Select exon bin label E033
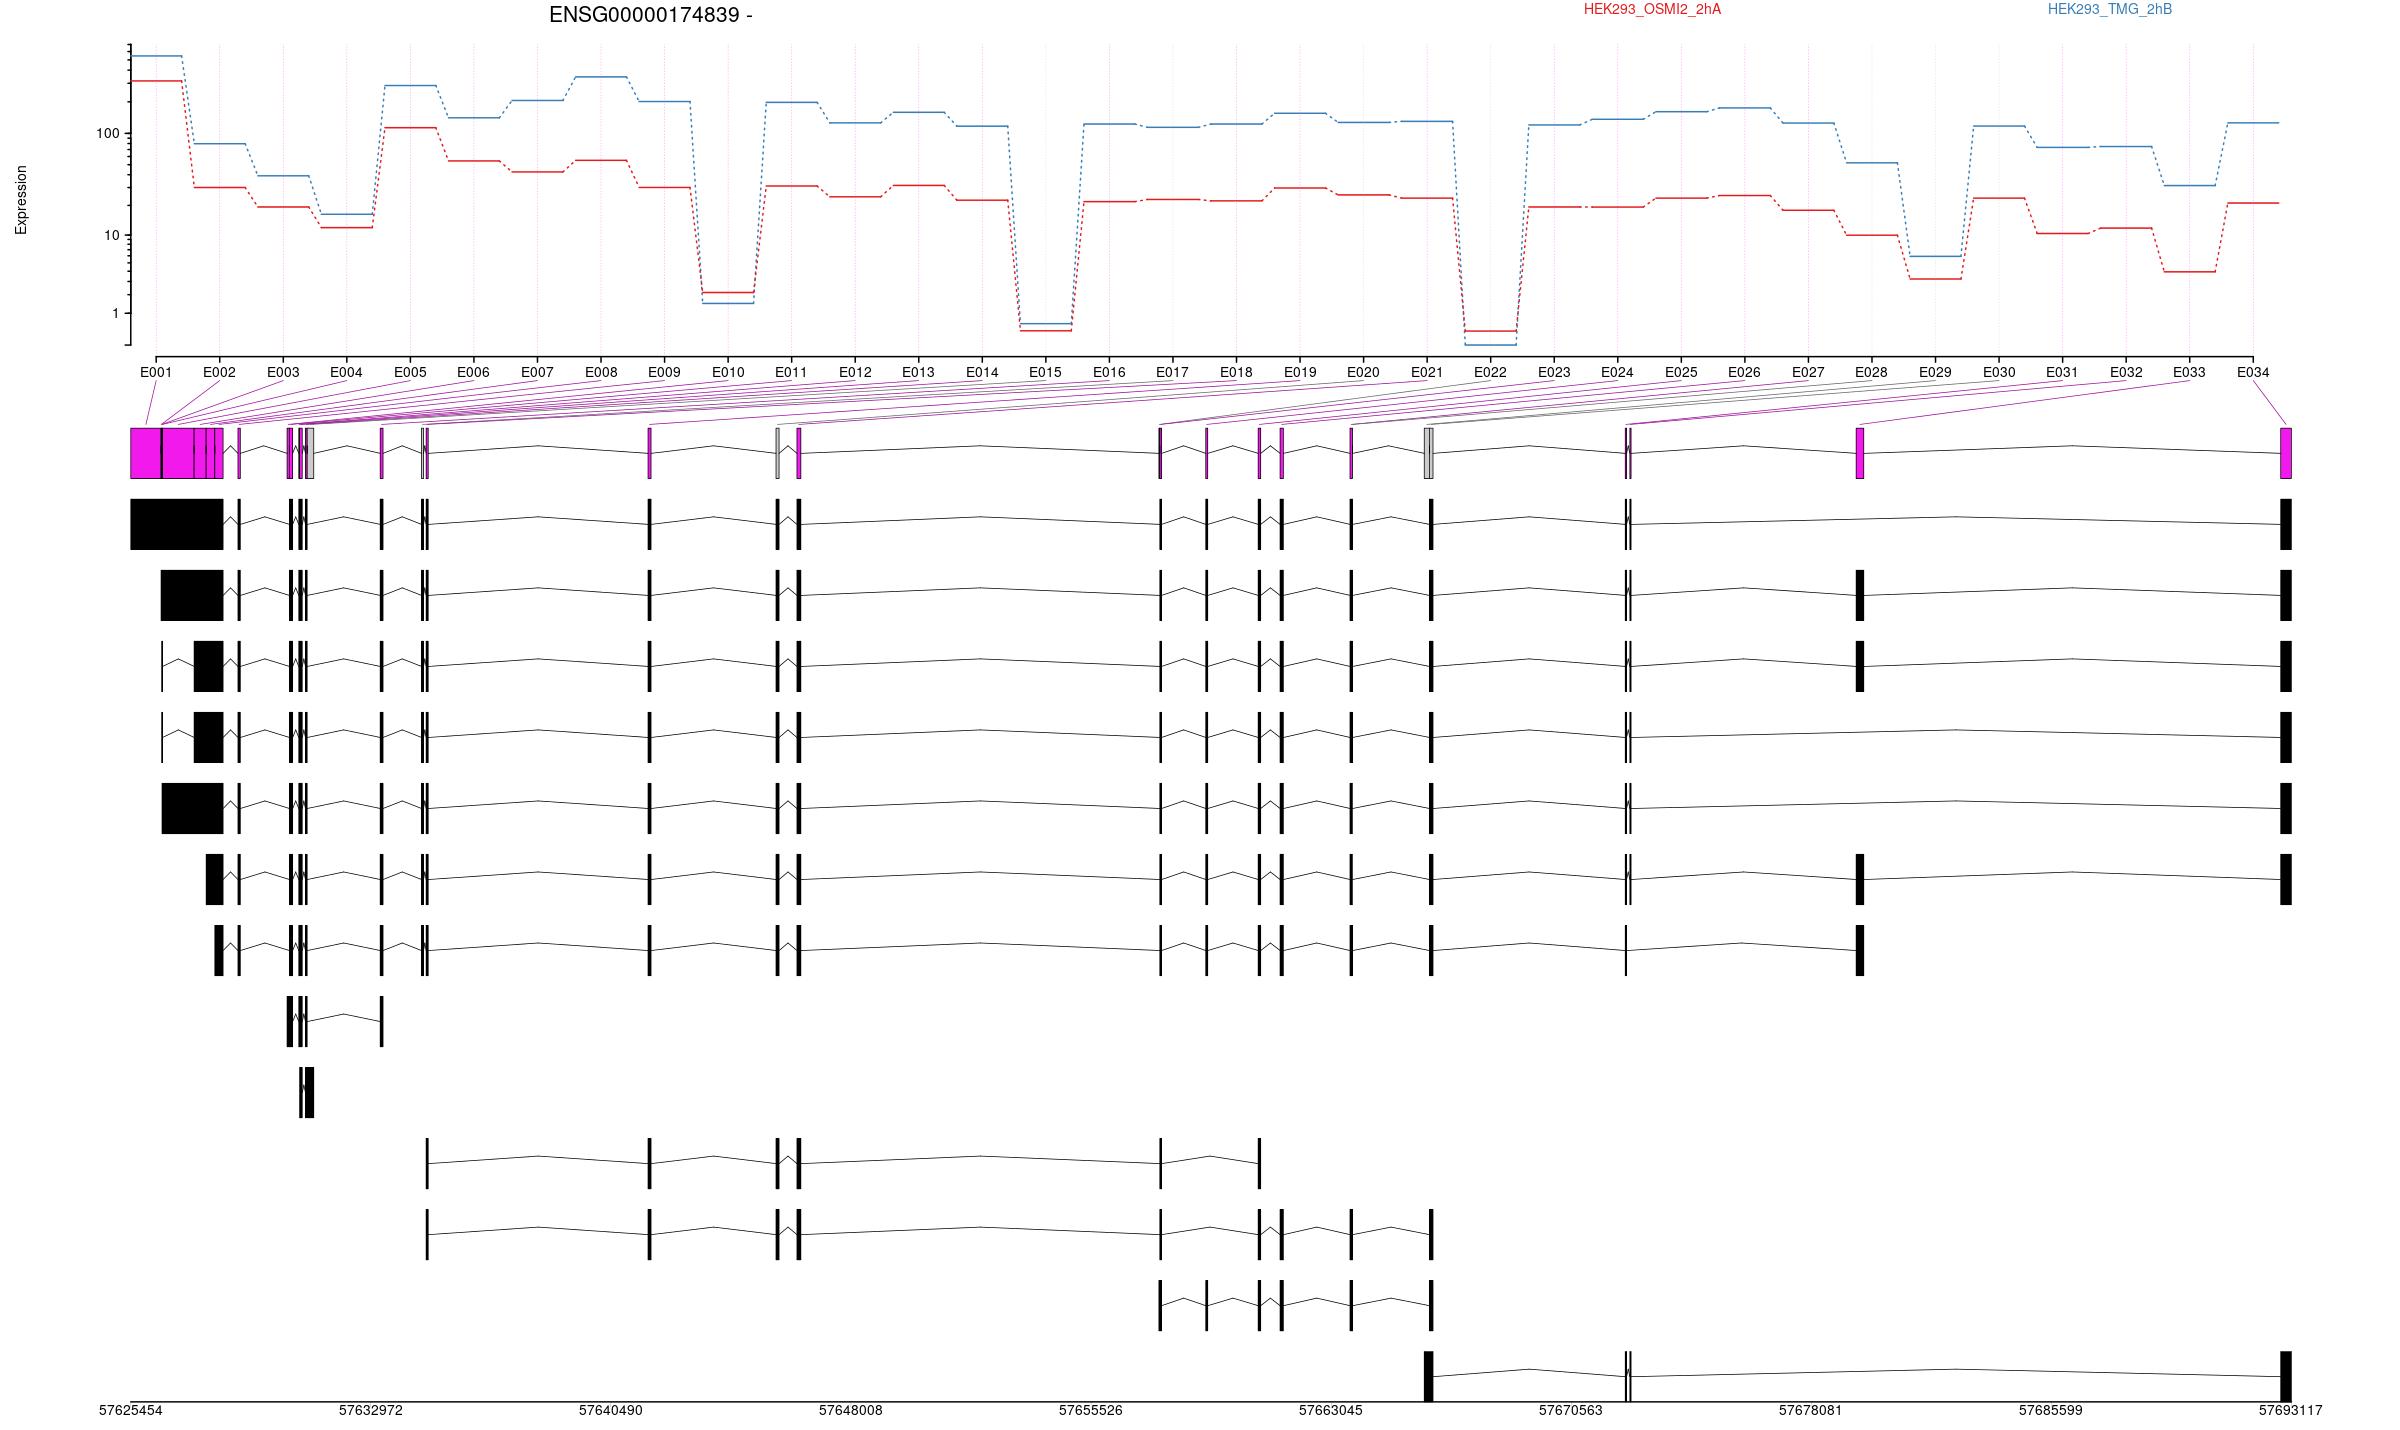Viewport: 2400px width, 1430px height. click(x=2189, y=372)
